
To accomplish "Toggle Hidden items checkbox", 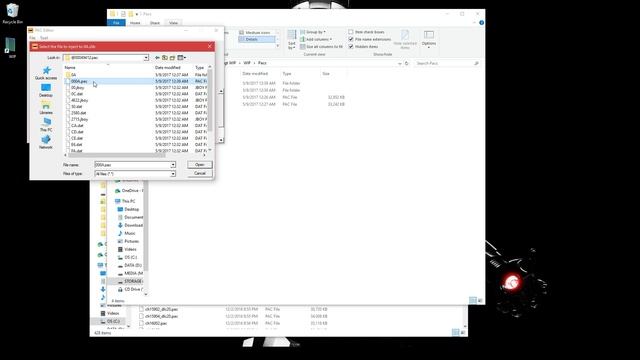I will coord(351,47).
